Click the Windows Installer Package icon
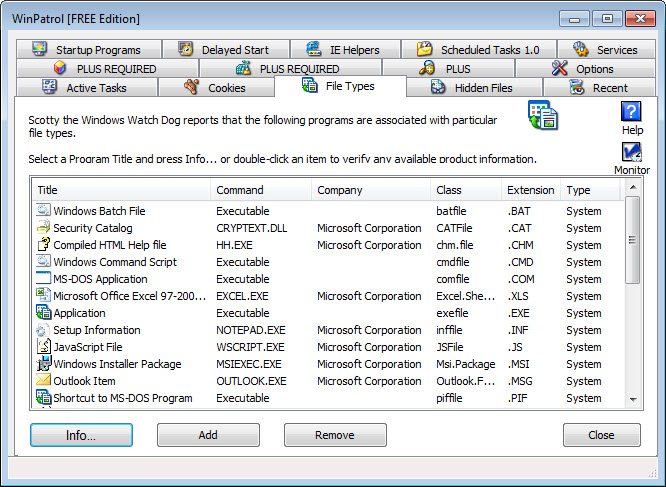Image resolution: width=666 pixels, height=487 pixels. click(43, 363)
